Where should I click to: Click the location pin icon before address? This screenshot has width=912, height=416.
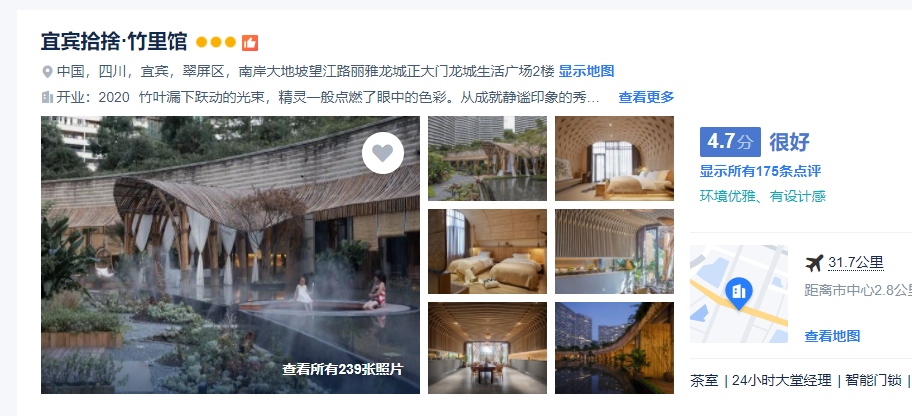pos(48,72)
